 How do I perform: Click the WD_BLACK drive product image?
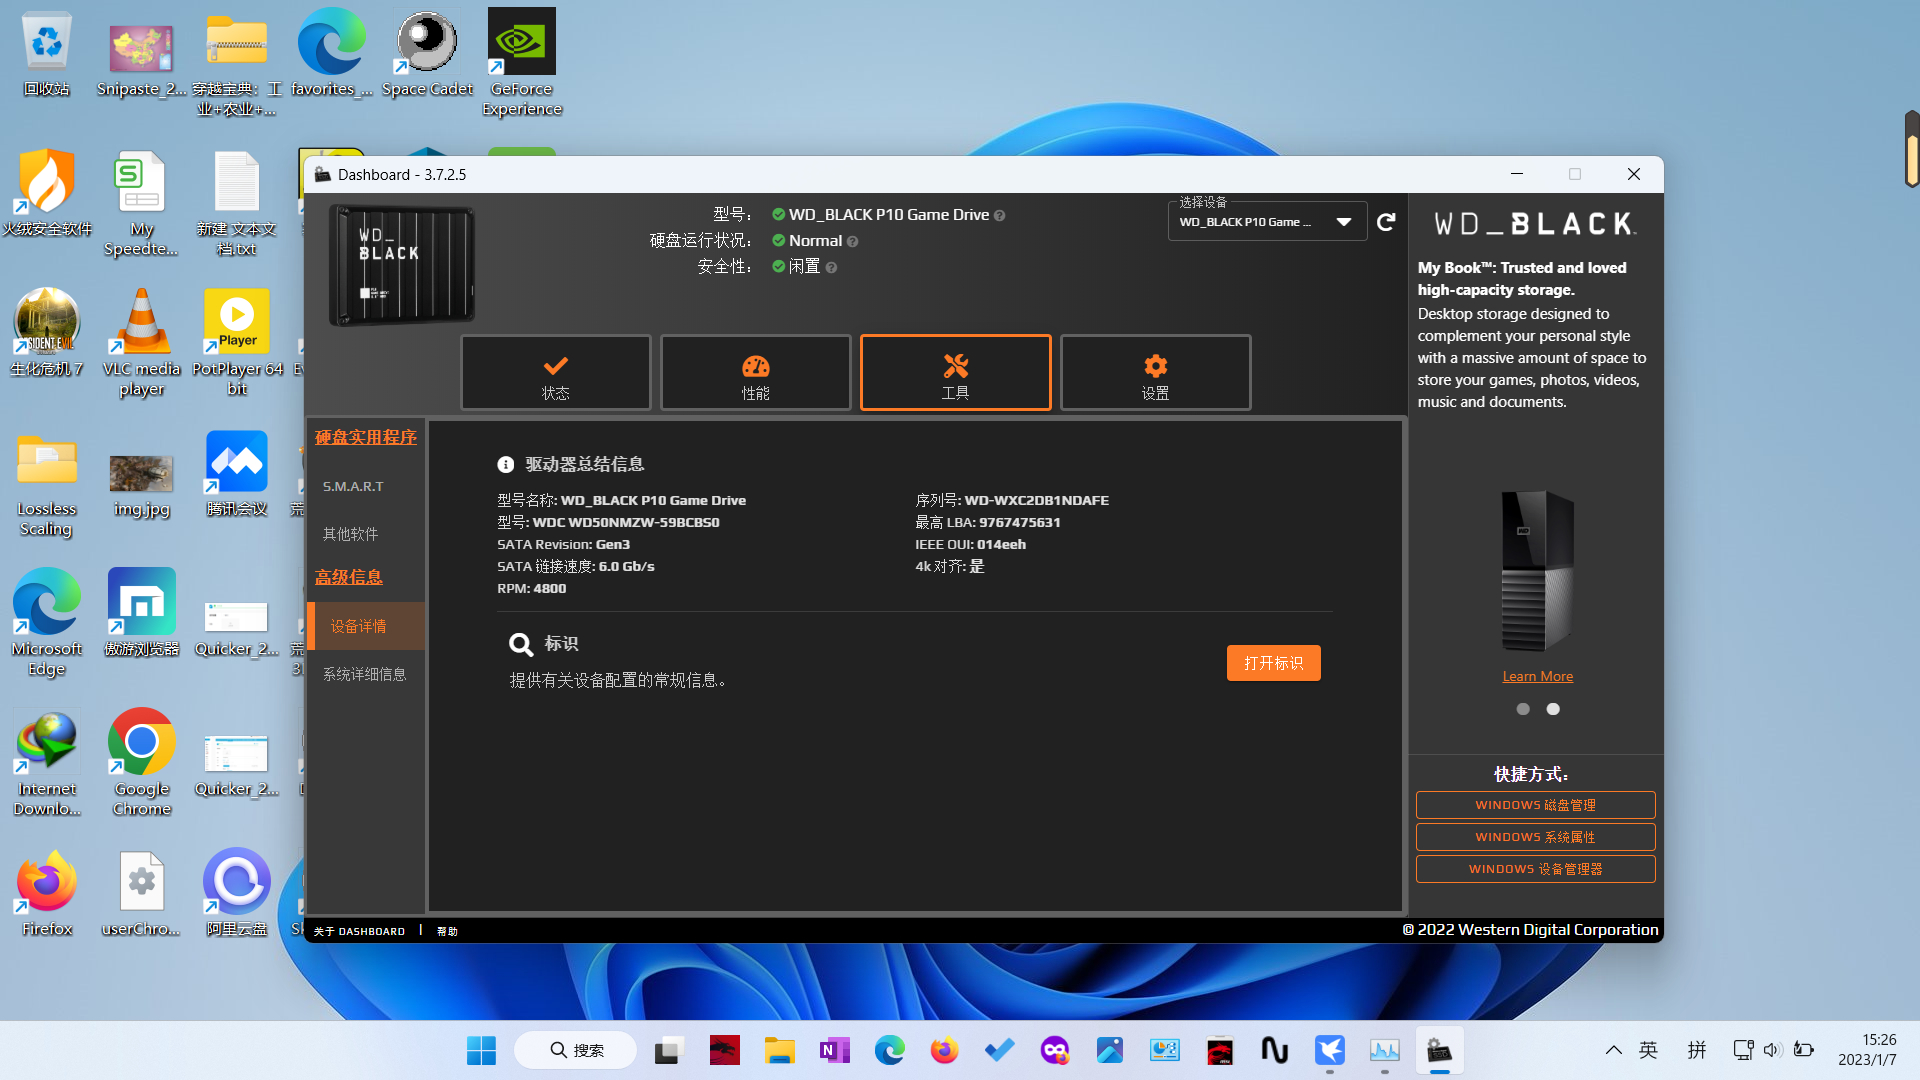[402, 265]
